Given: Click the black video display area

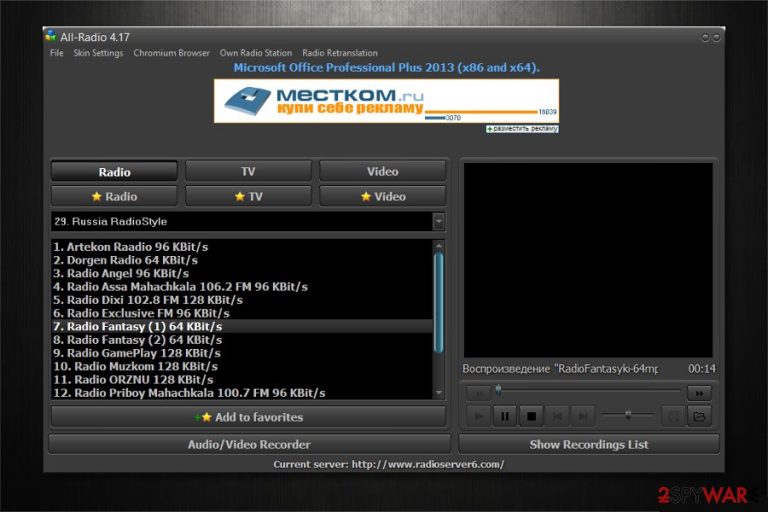Looking at the screenshot, I should pos(588,260).
